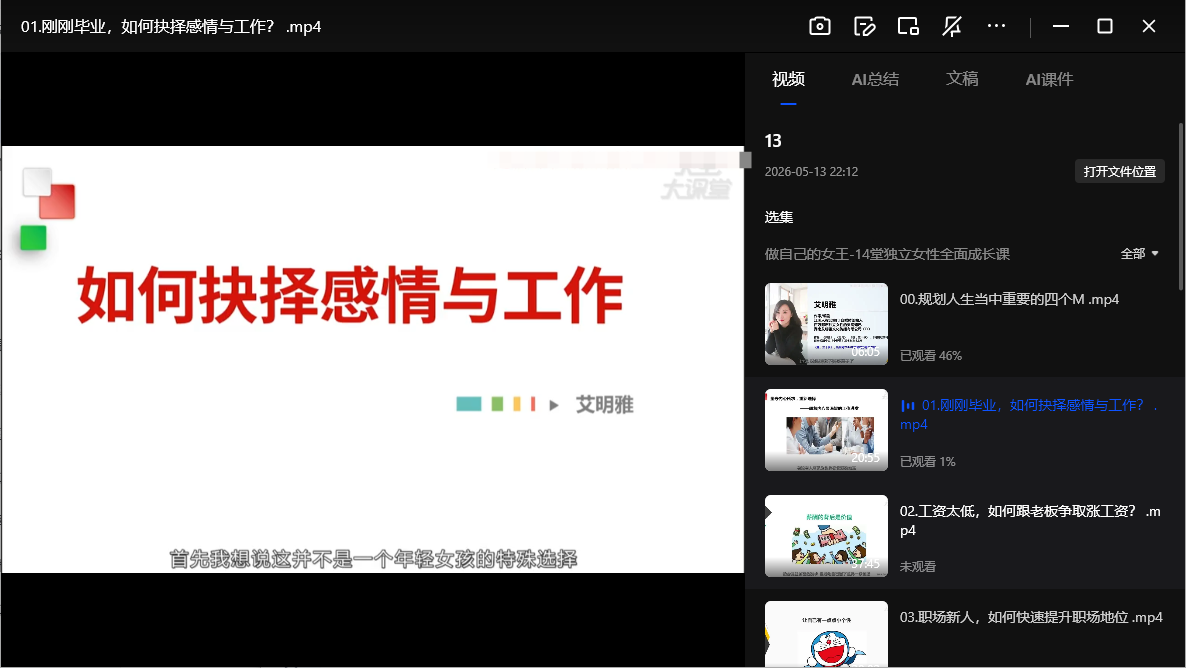Click the folder name 13
Screen dimensions: 1186x668
772,141
